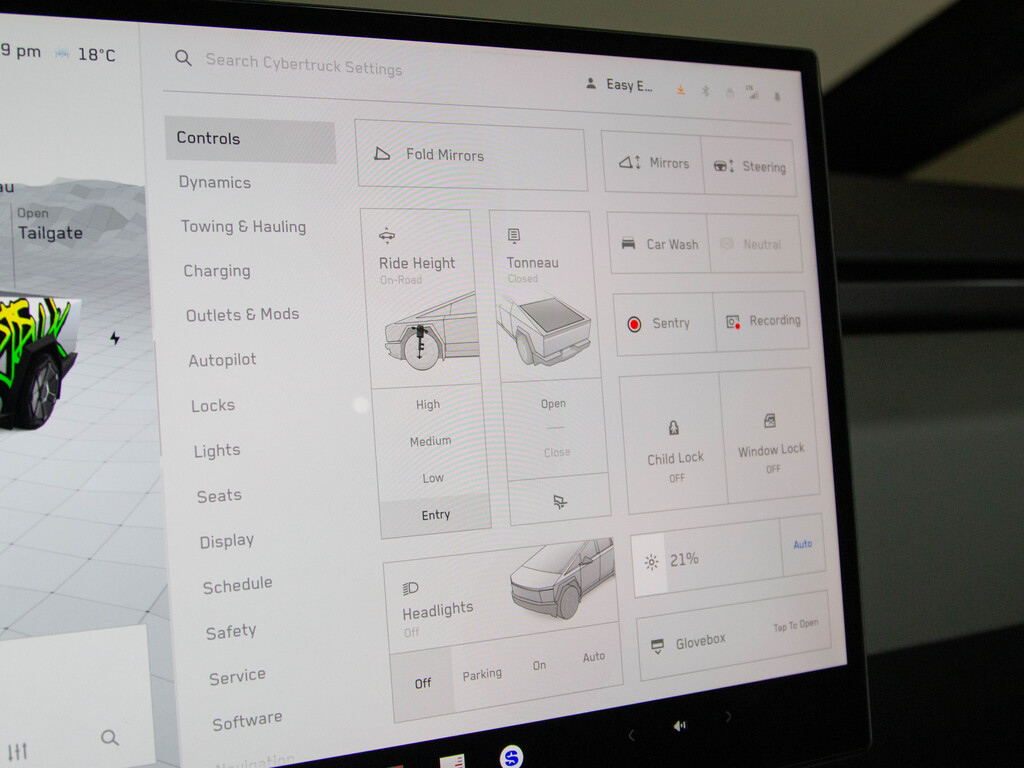This screenshot has width=1024, height=768.
Task: Set Ride Height to Low
Action: coord(432,478)
